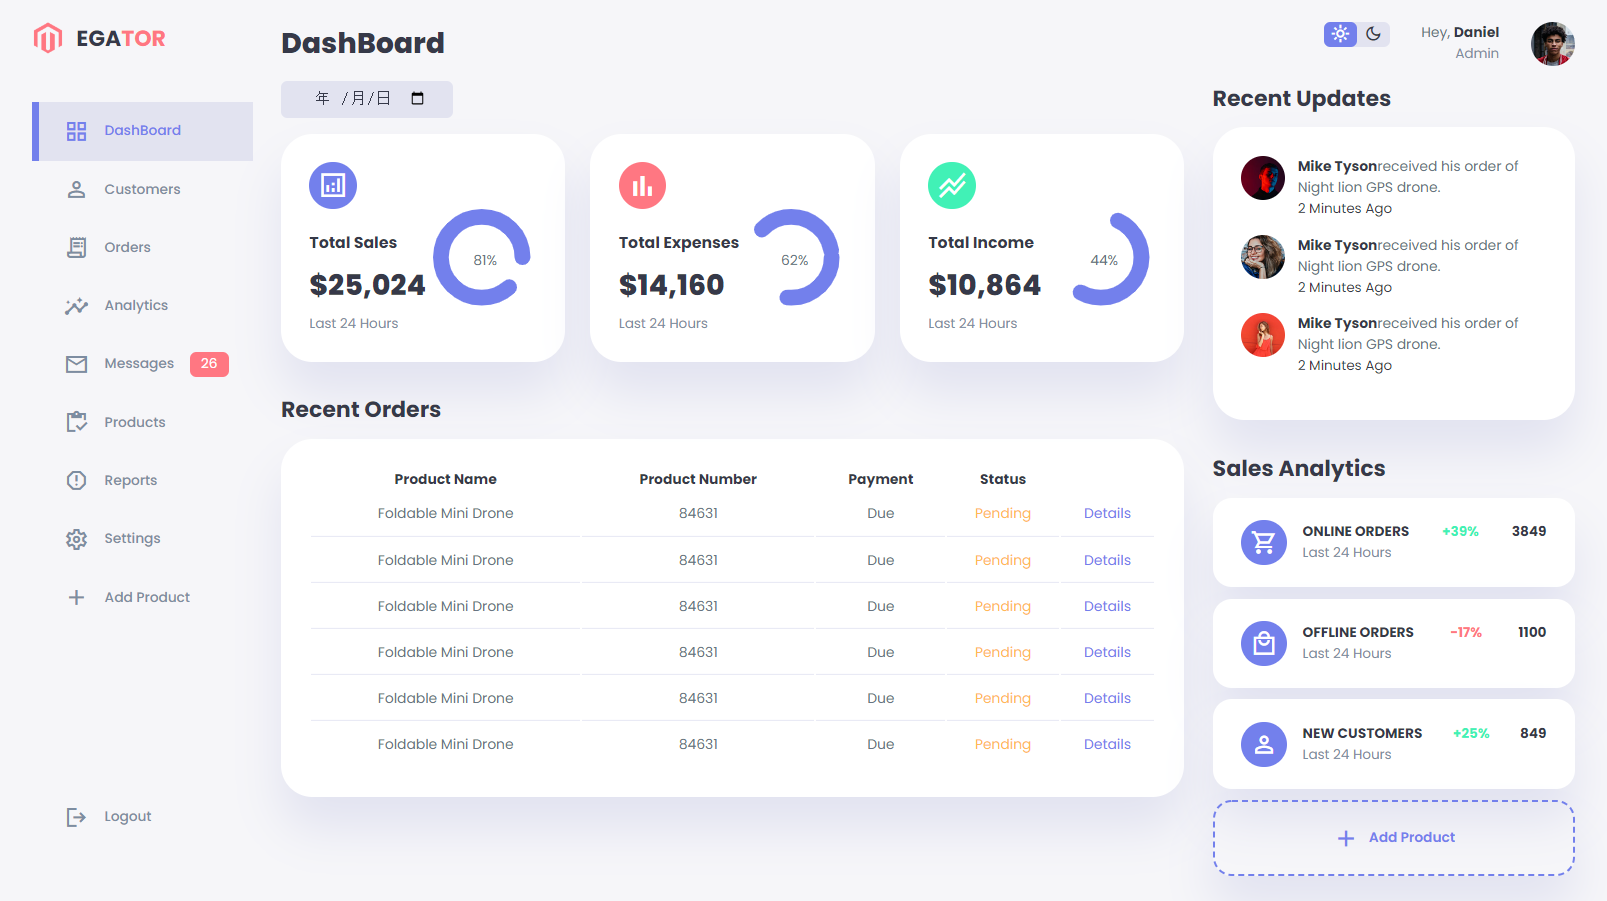Click the Recent Updates heading
Viewport: 1607px width, 901px height.
coord(1301,98)
